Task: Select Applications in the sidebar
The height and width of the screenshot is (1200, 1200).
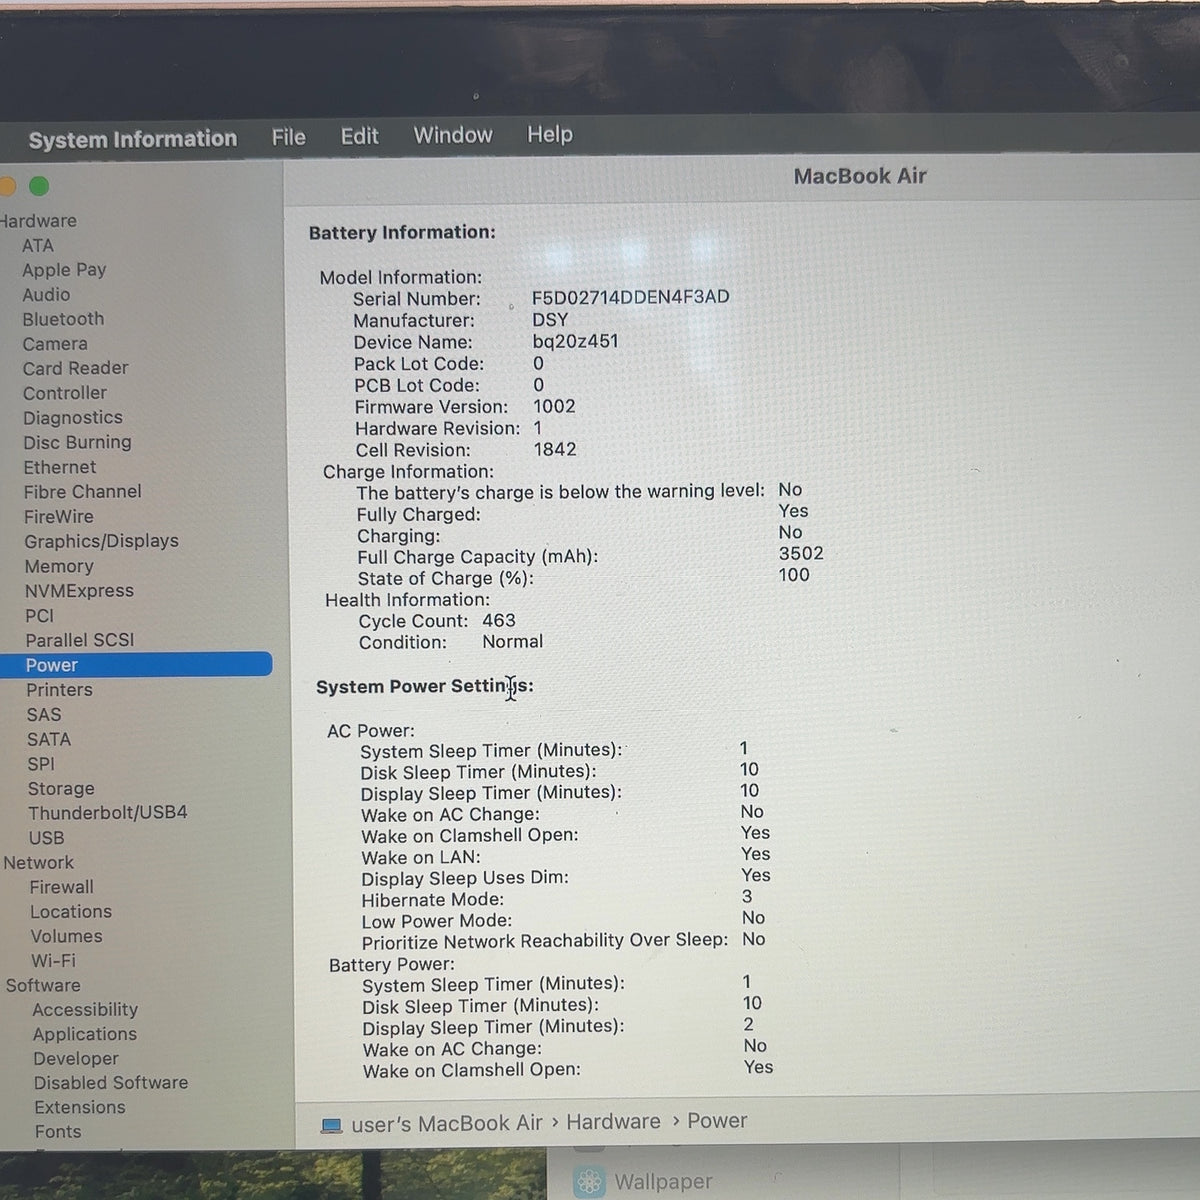Action: (x=85, y=1034)
